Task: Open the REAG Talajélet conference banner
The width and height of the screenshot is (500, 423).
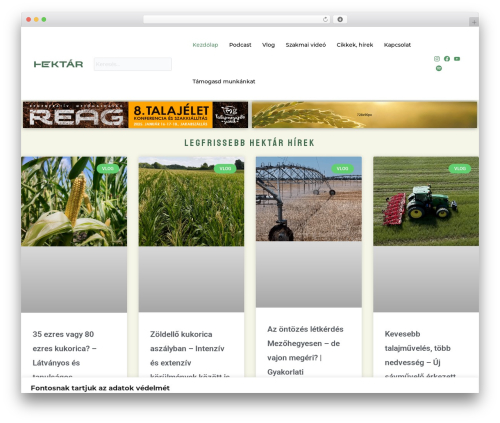Action: 135,115
